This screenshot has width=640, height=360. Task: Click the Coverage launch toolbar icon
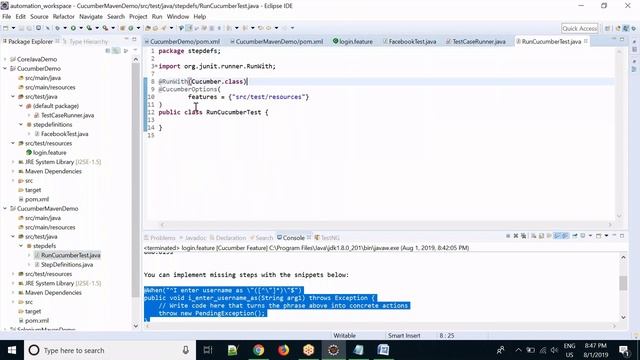click(x=89, y=28)
